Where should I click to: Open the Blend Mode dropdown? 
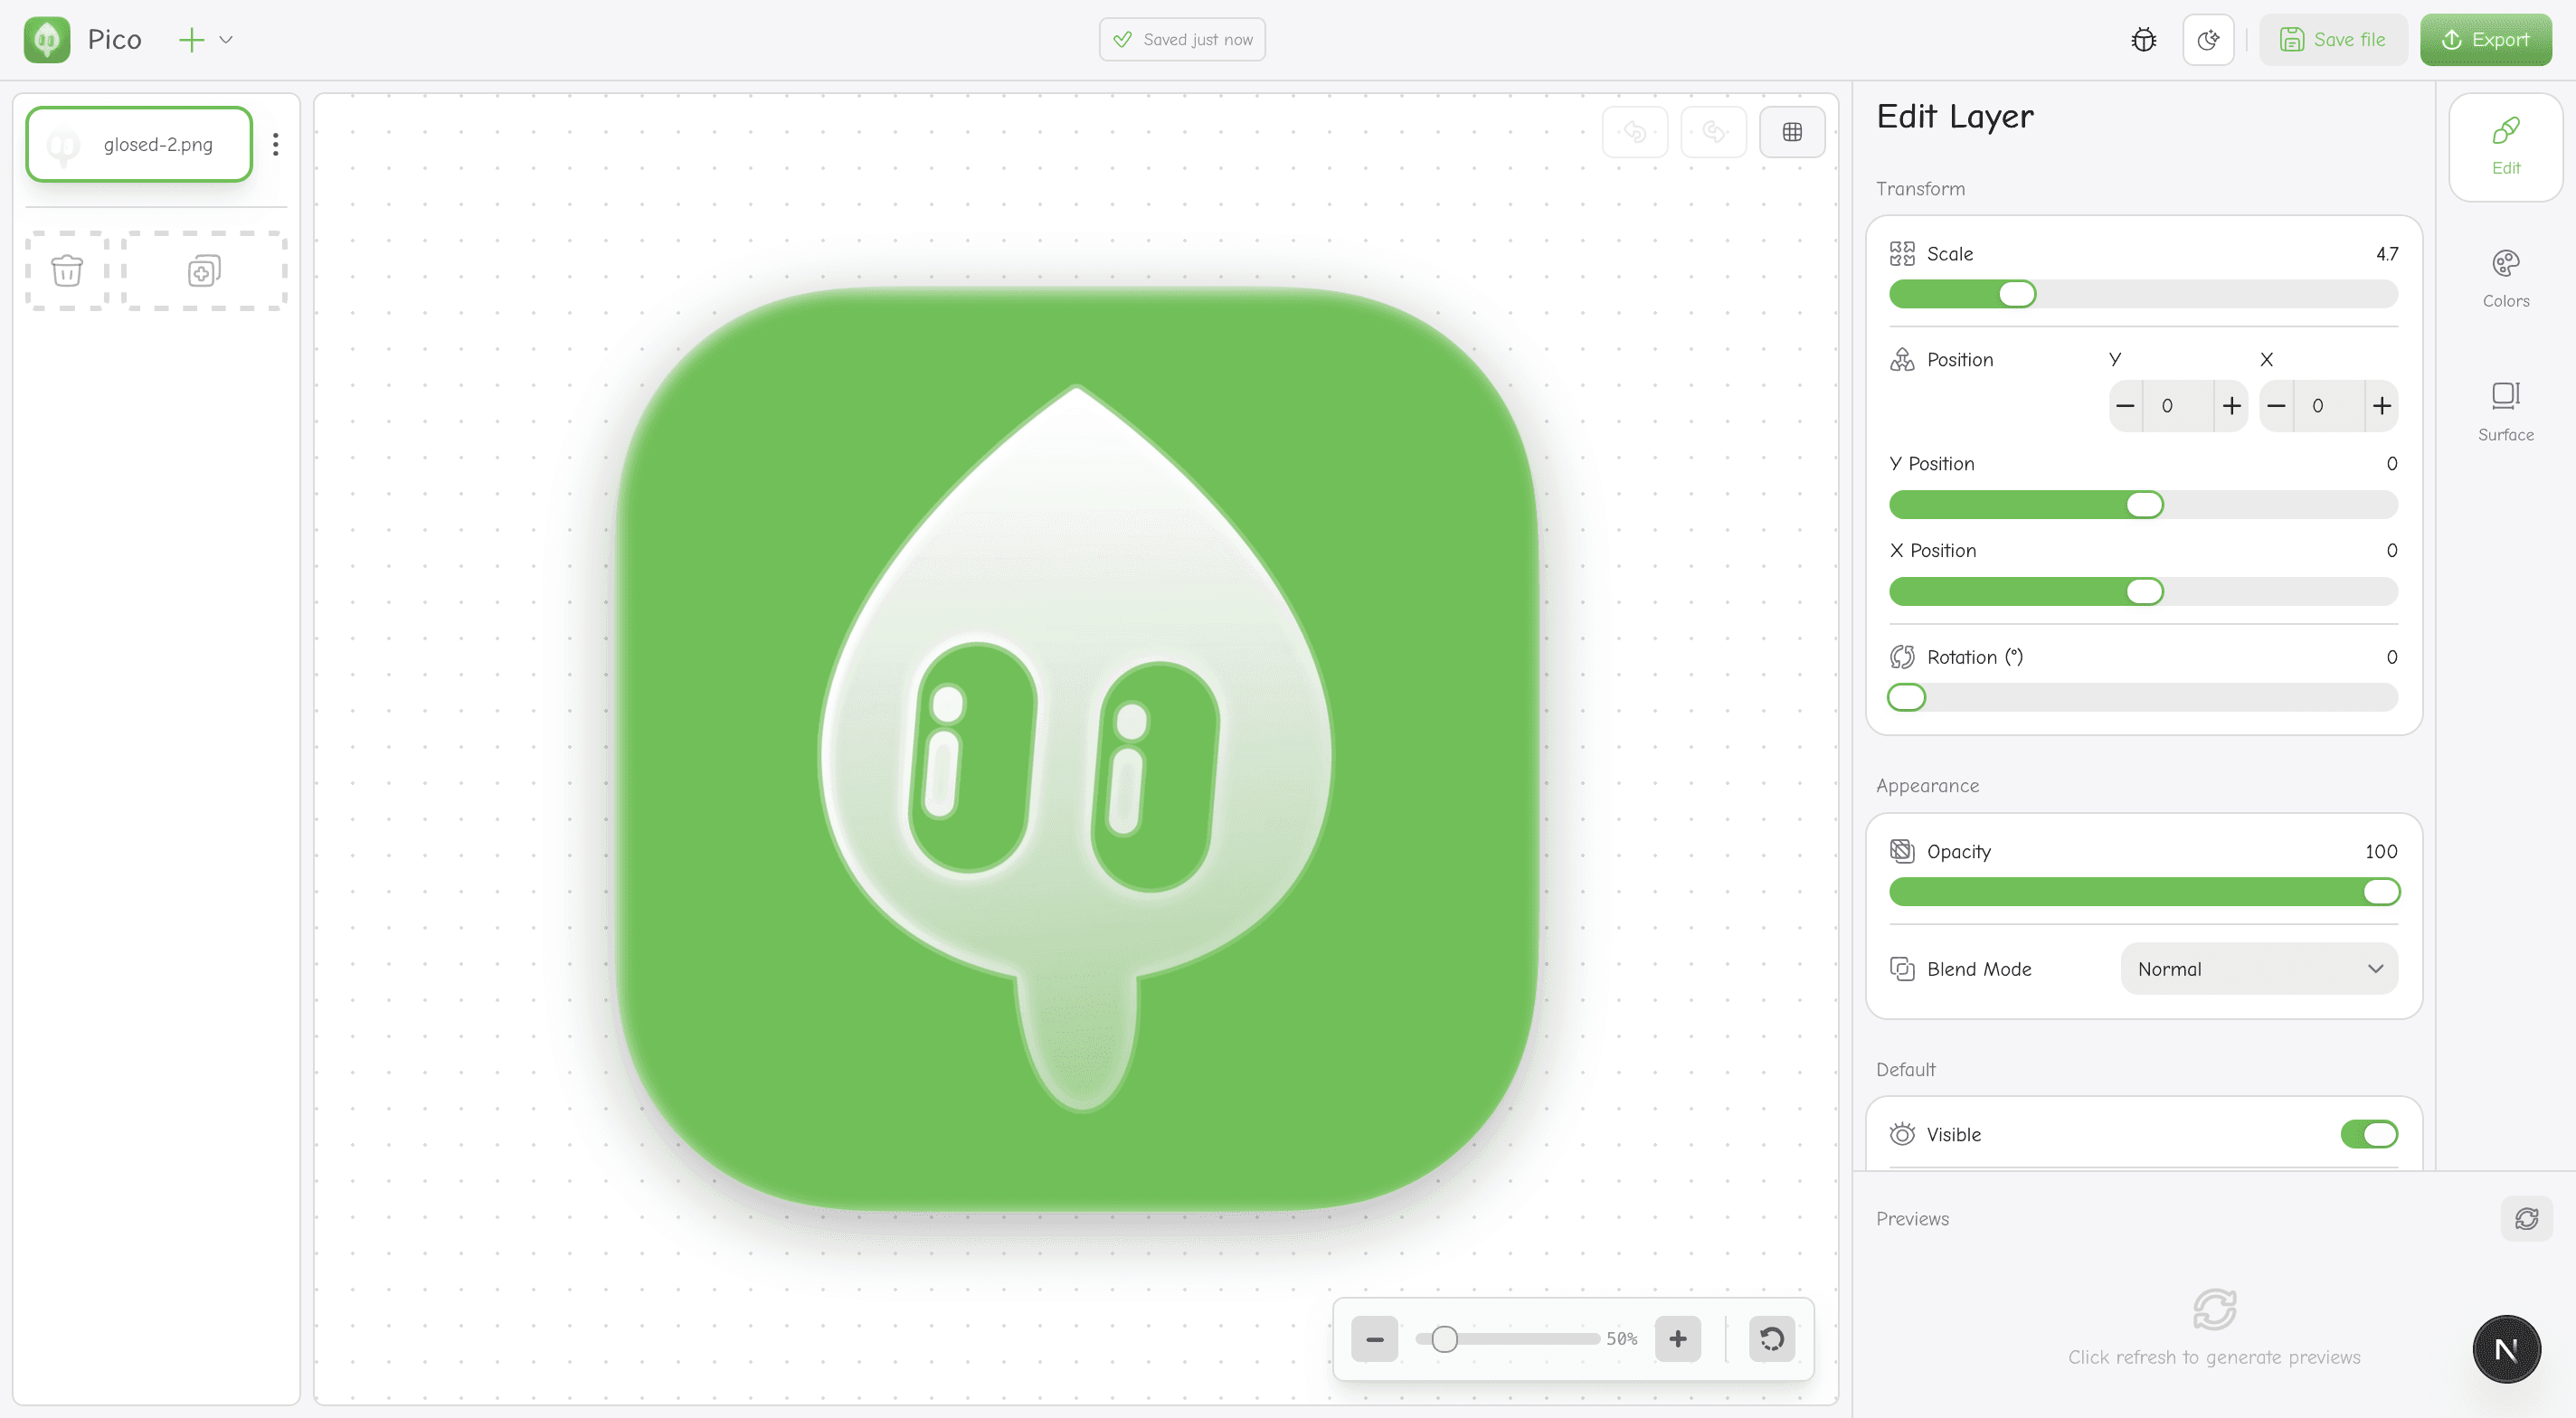tap(2258, 968)
